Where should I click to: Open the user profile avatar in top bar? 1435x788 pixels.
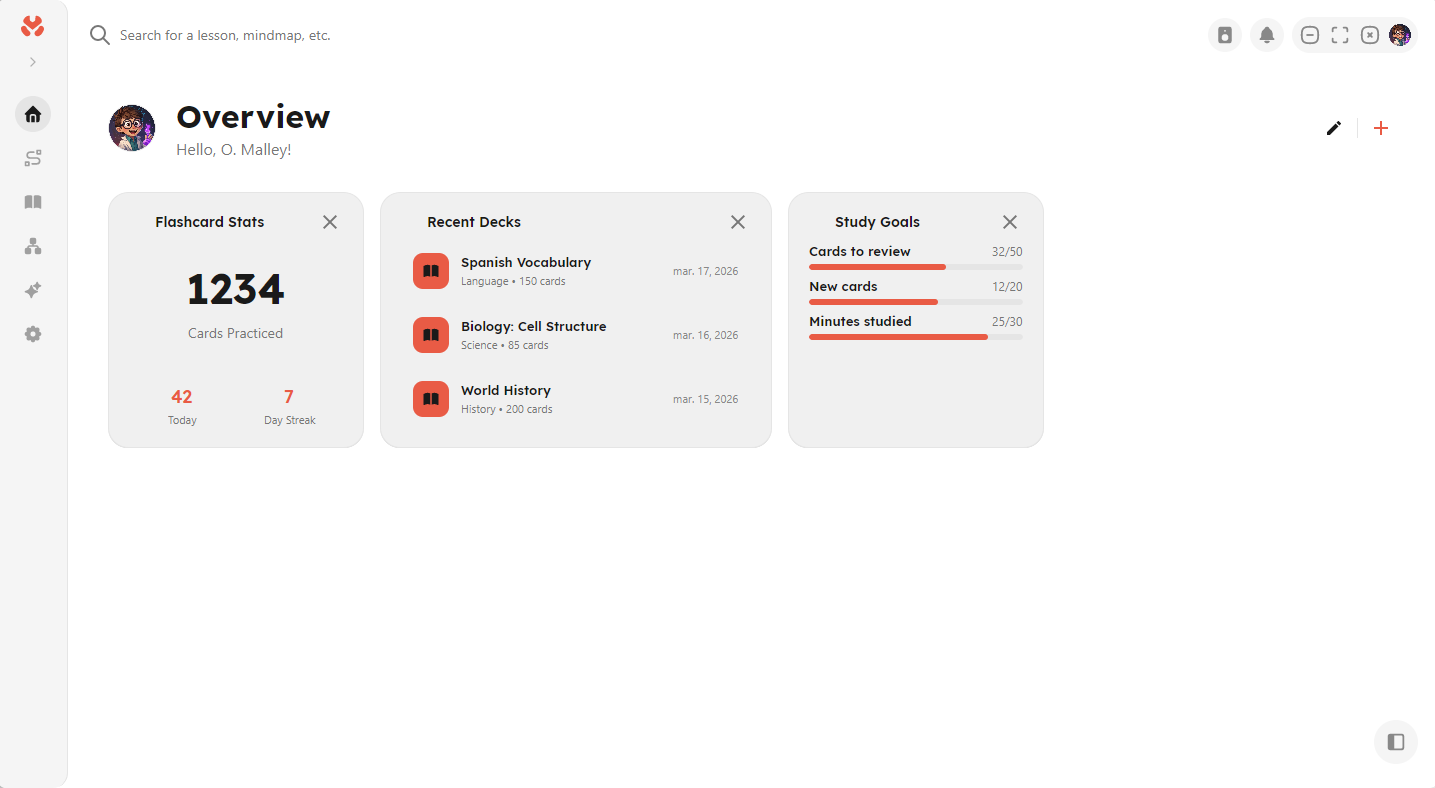1400,35
